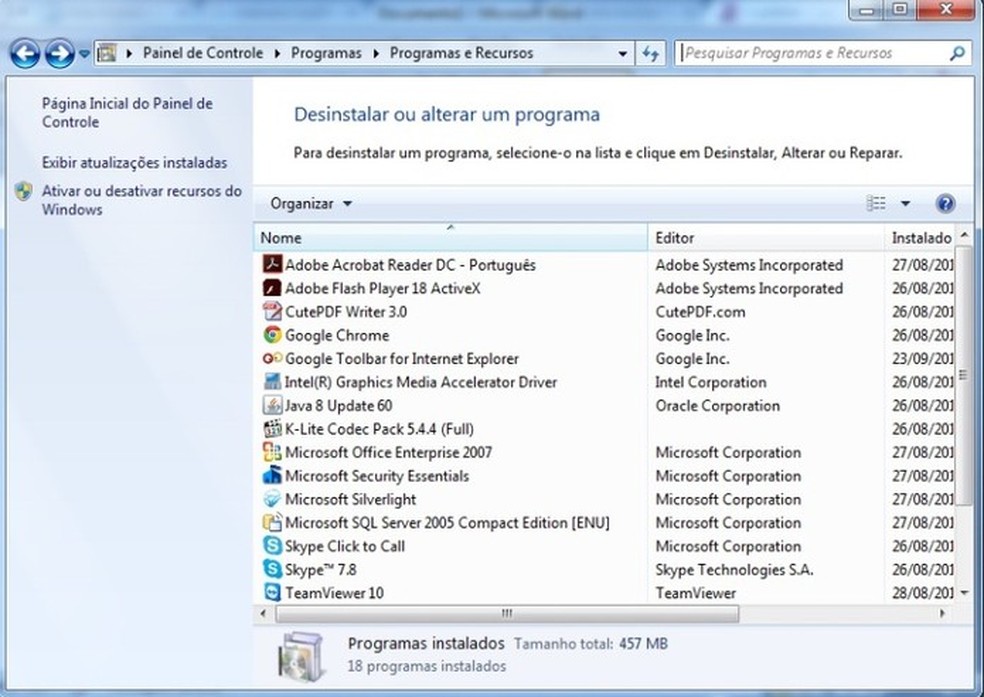This screenshot has width=984, height=697.
Task: Click the 18 programas instalados text
Action: [x=427, y=666]
